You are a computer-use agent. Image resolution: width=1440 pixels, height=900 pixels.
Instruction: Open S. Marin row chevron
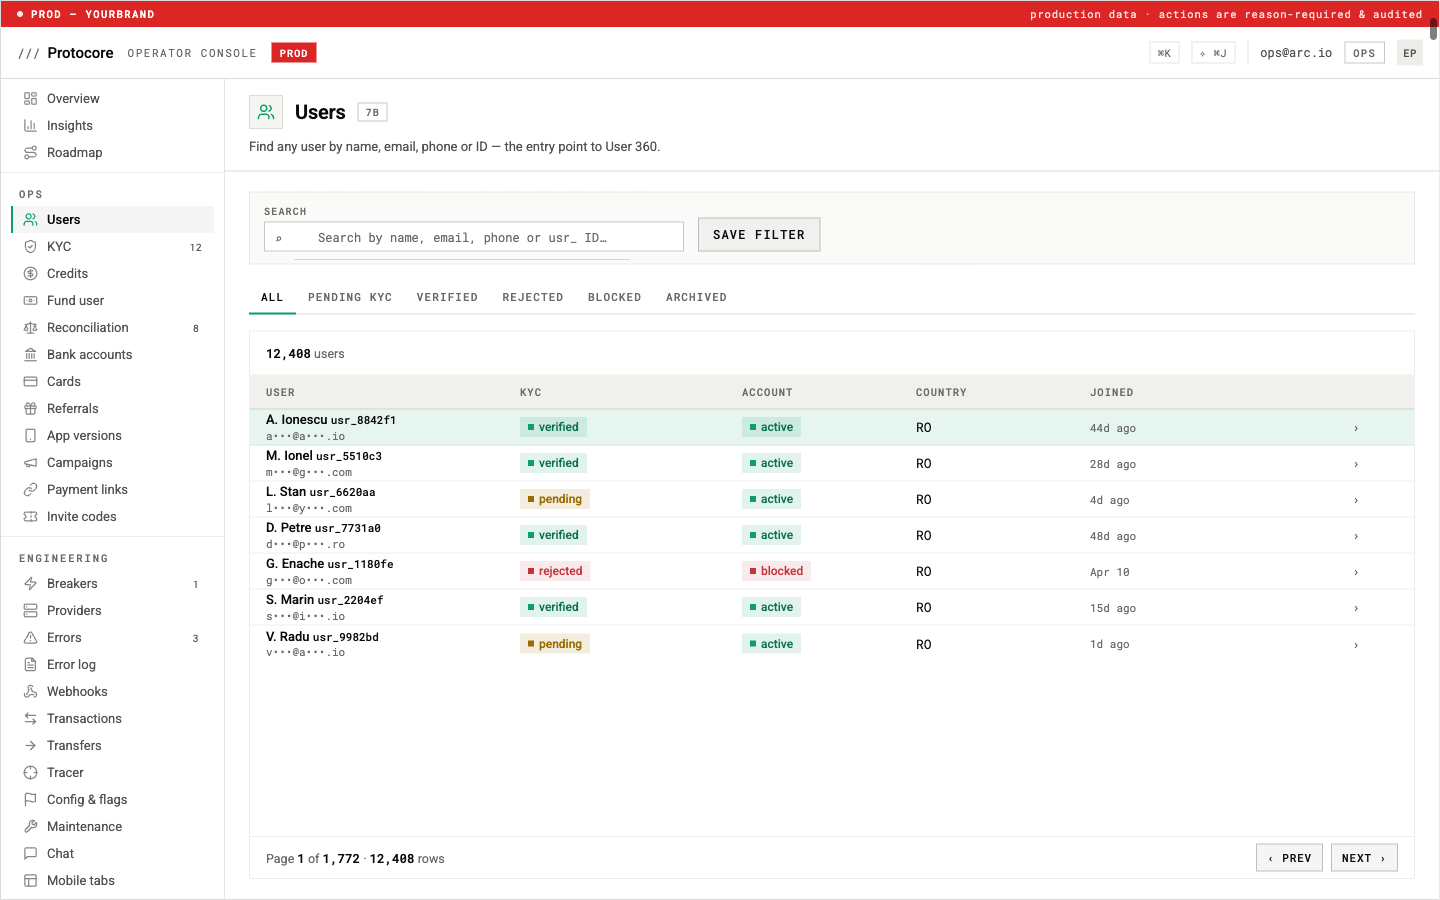pyautogui.click(x=1356, y=608)
